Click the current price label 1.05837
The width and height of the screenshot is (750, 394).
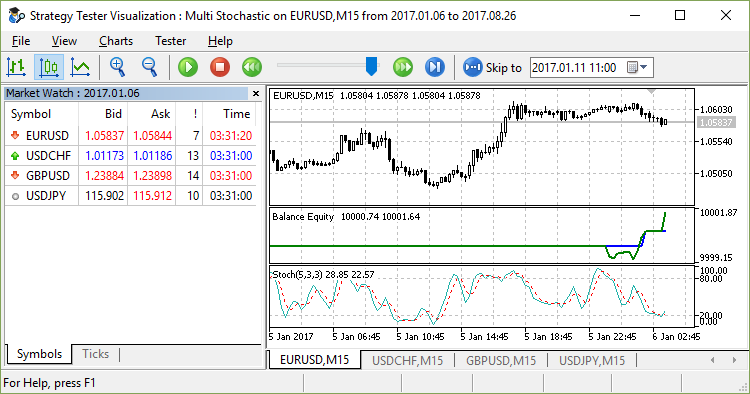pos(716,122)
